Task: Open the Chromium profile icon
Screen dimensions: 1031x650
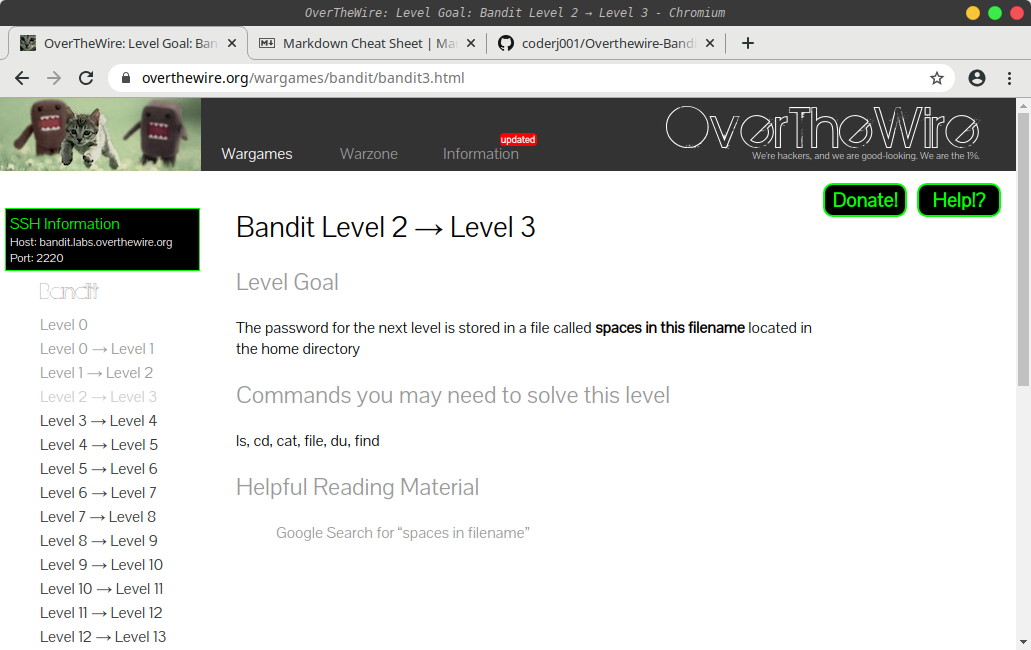Action: (x=977, y=78)
